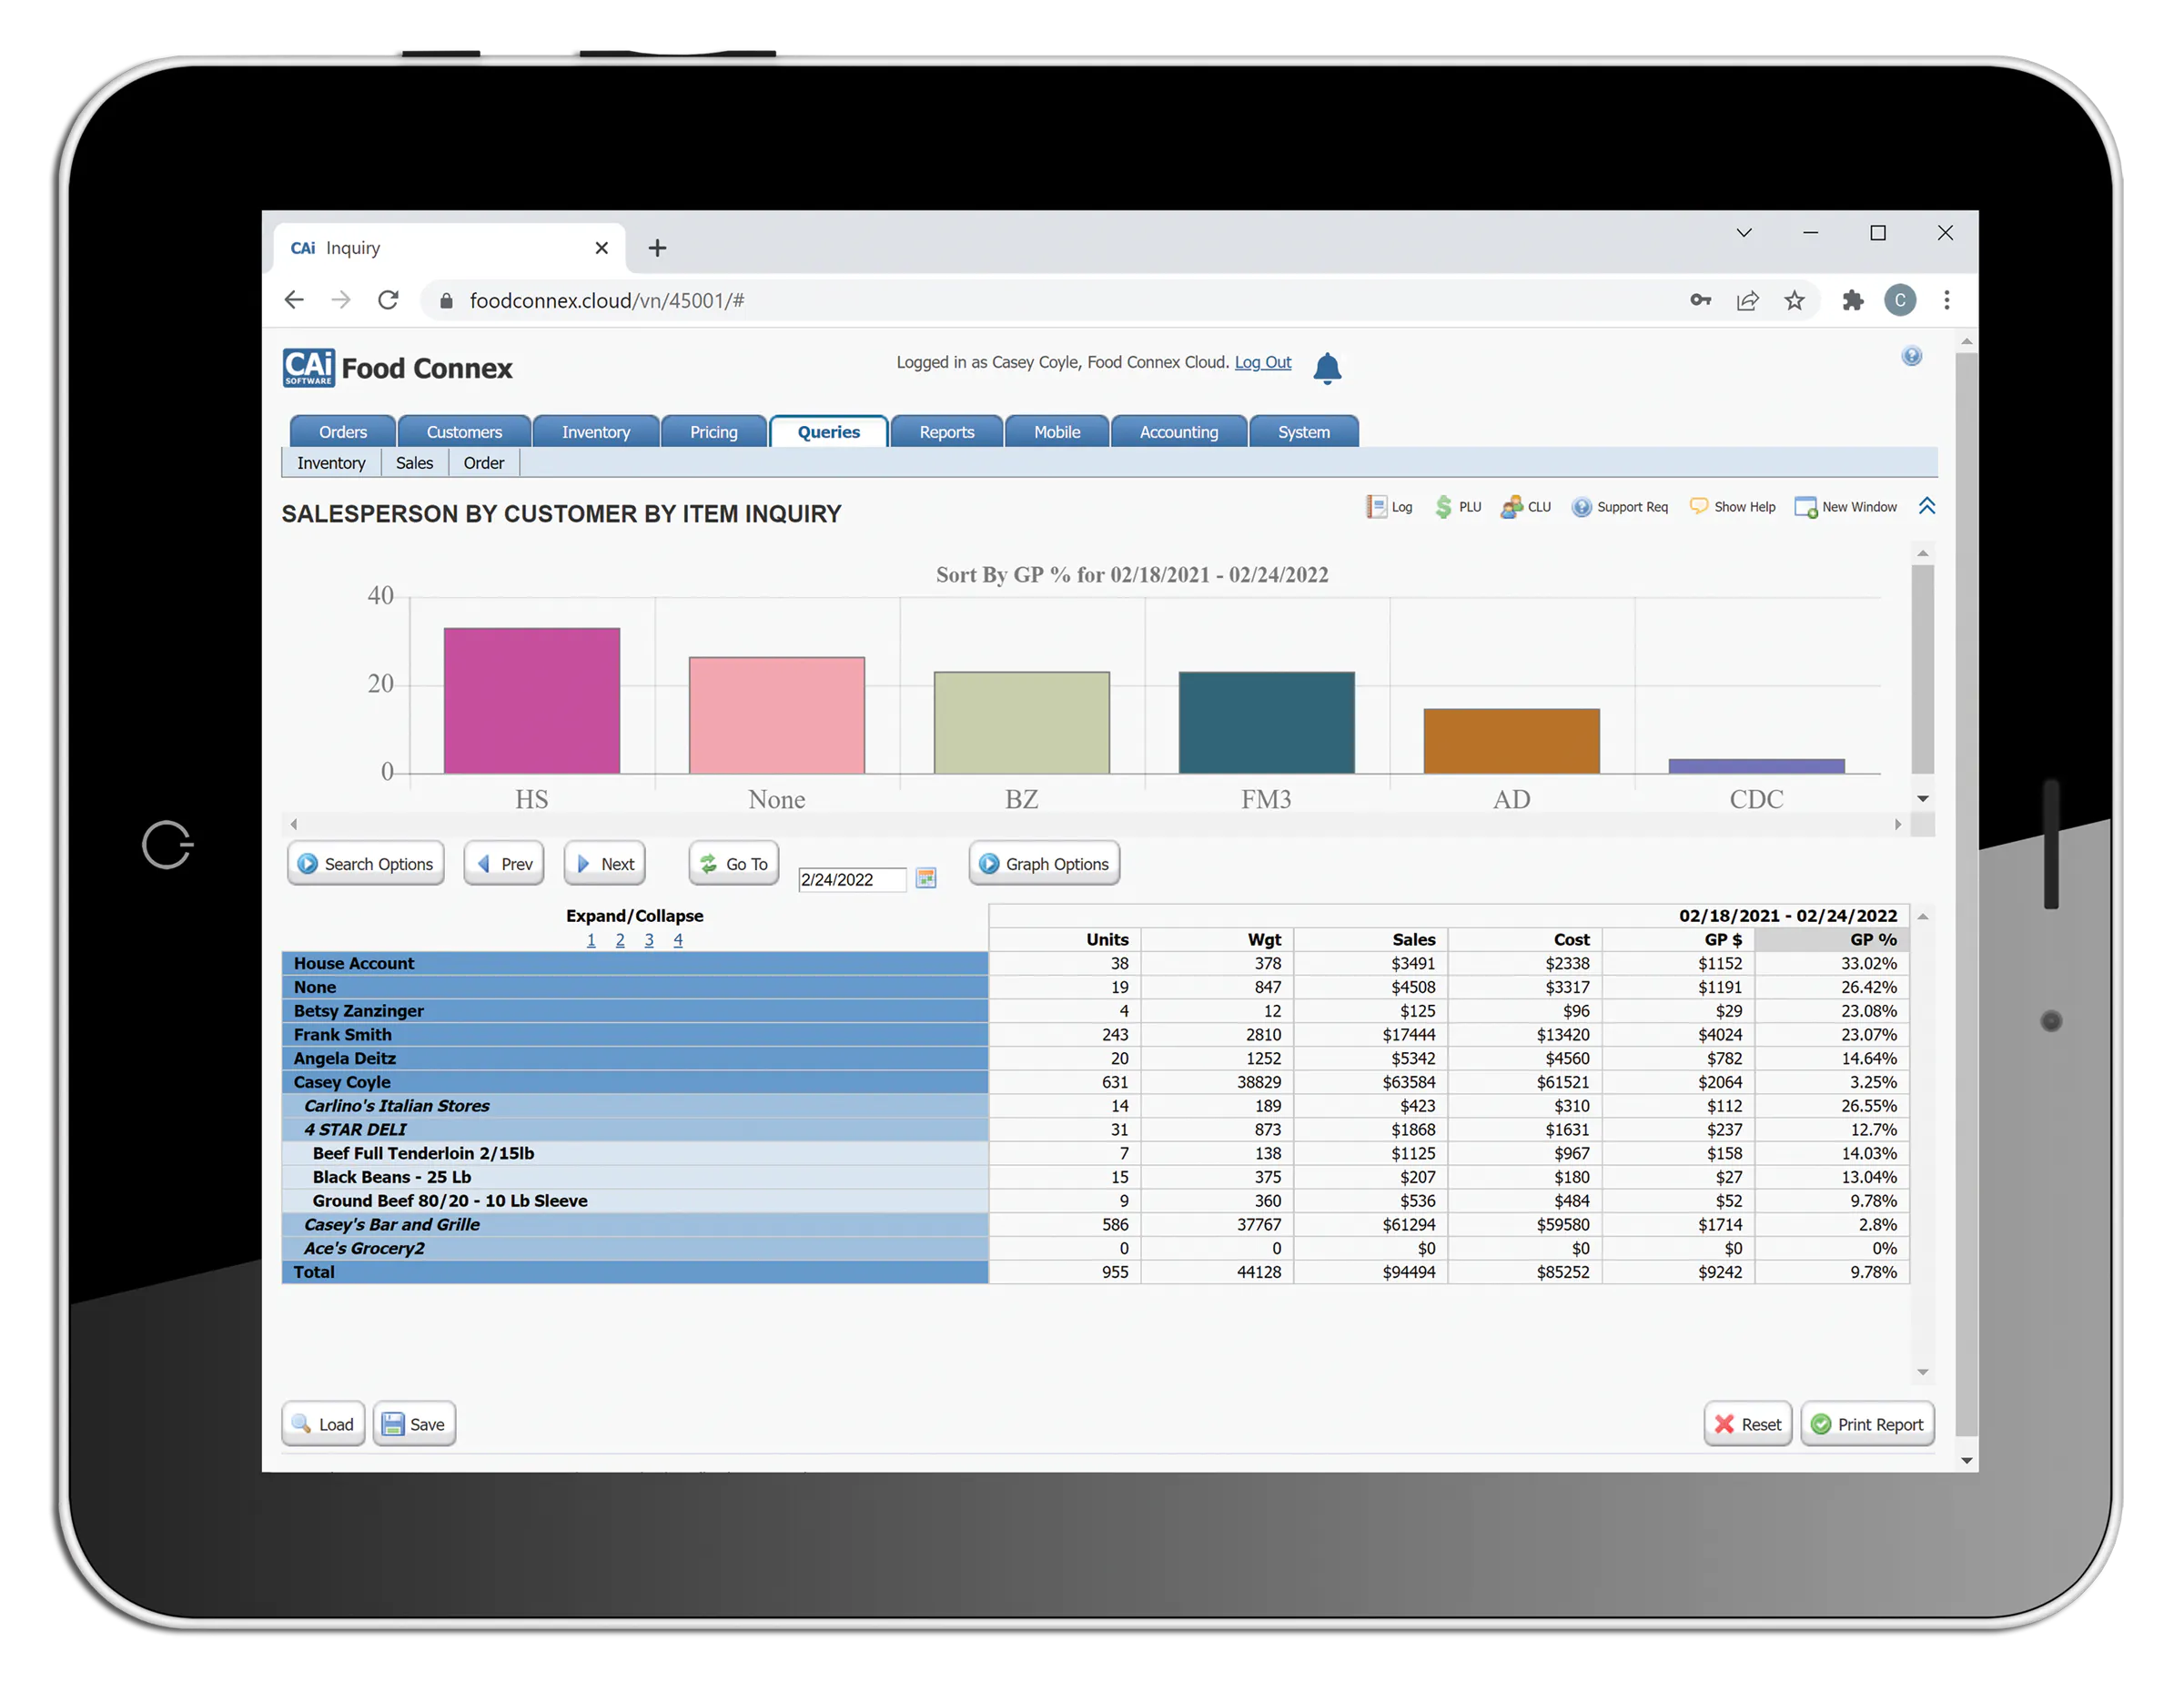Open the Sales sub-tab
This screenshot has width=2184, height=1692.
(414, 463)
